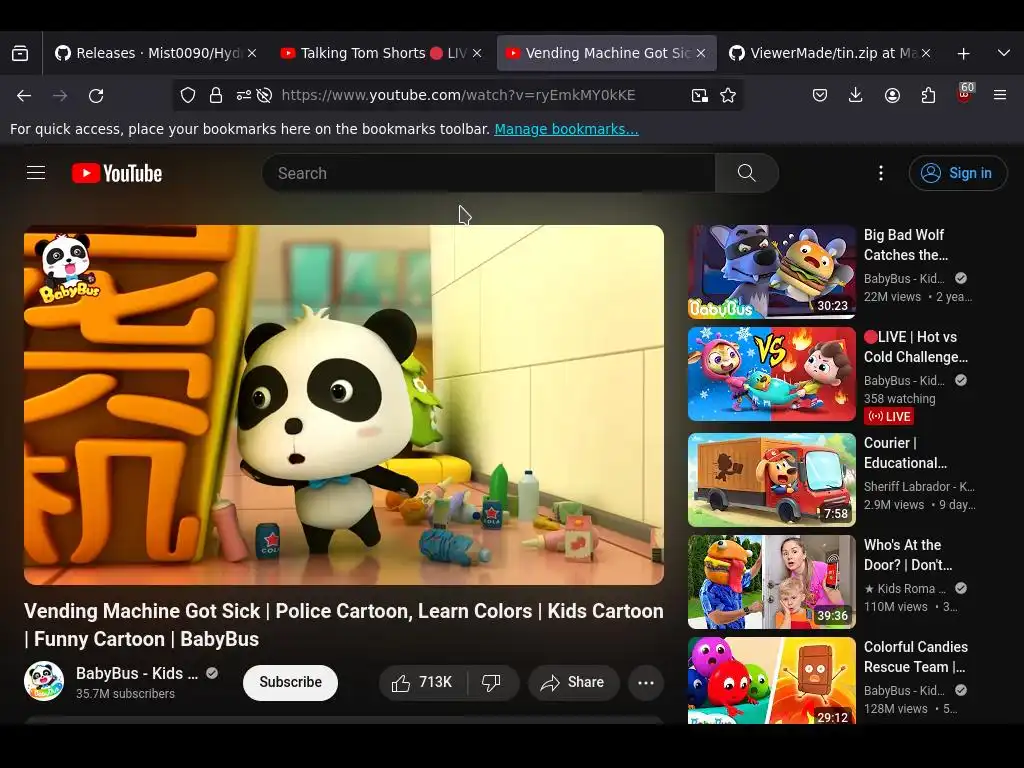1024x768 pixels.
Task: Open tracking protection shield icon
Action: [188, 95]
